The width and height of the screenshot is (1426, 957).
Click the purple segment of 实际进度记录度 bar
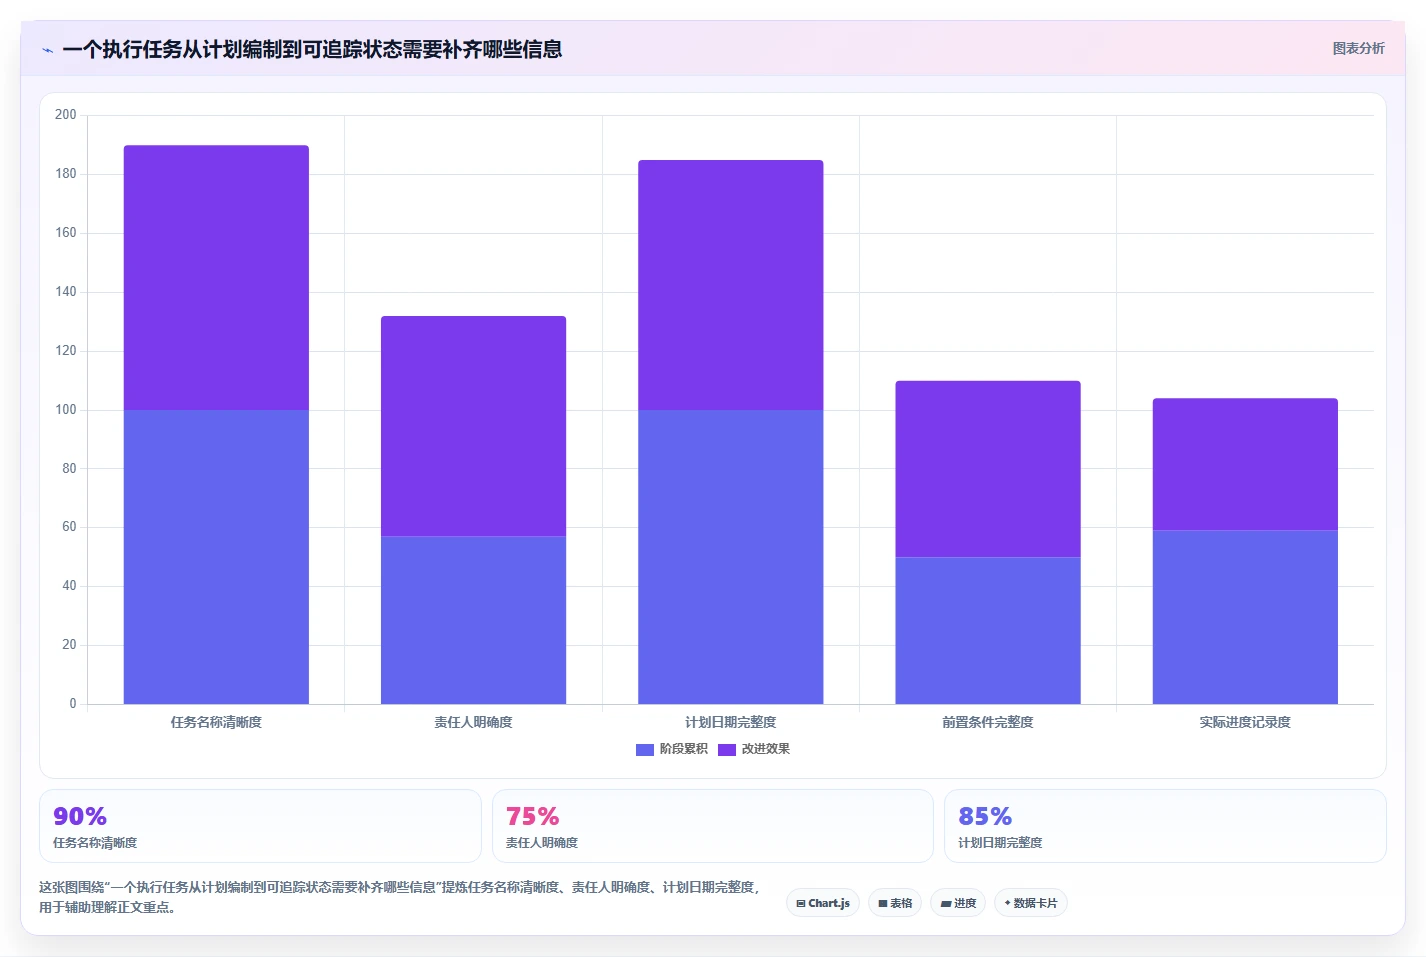1245,465
